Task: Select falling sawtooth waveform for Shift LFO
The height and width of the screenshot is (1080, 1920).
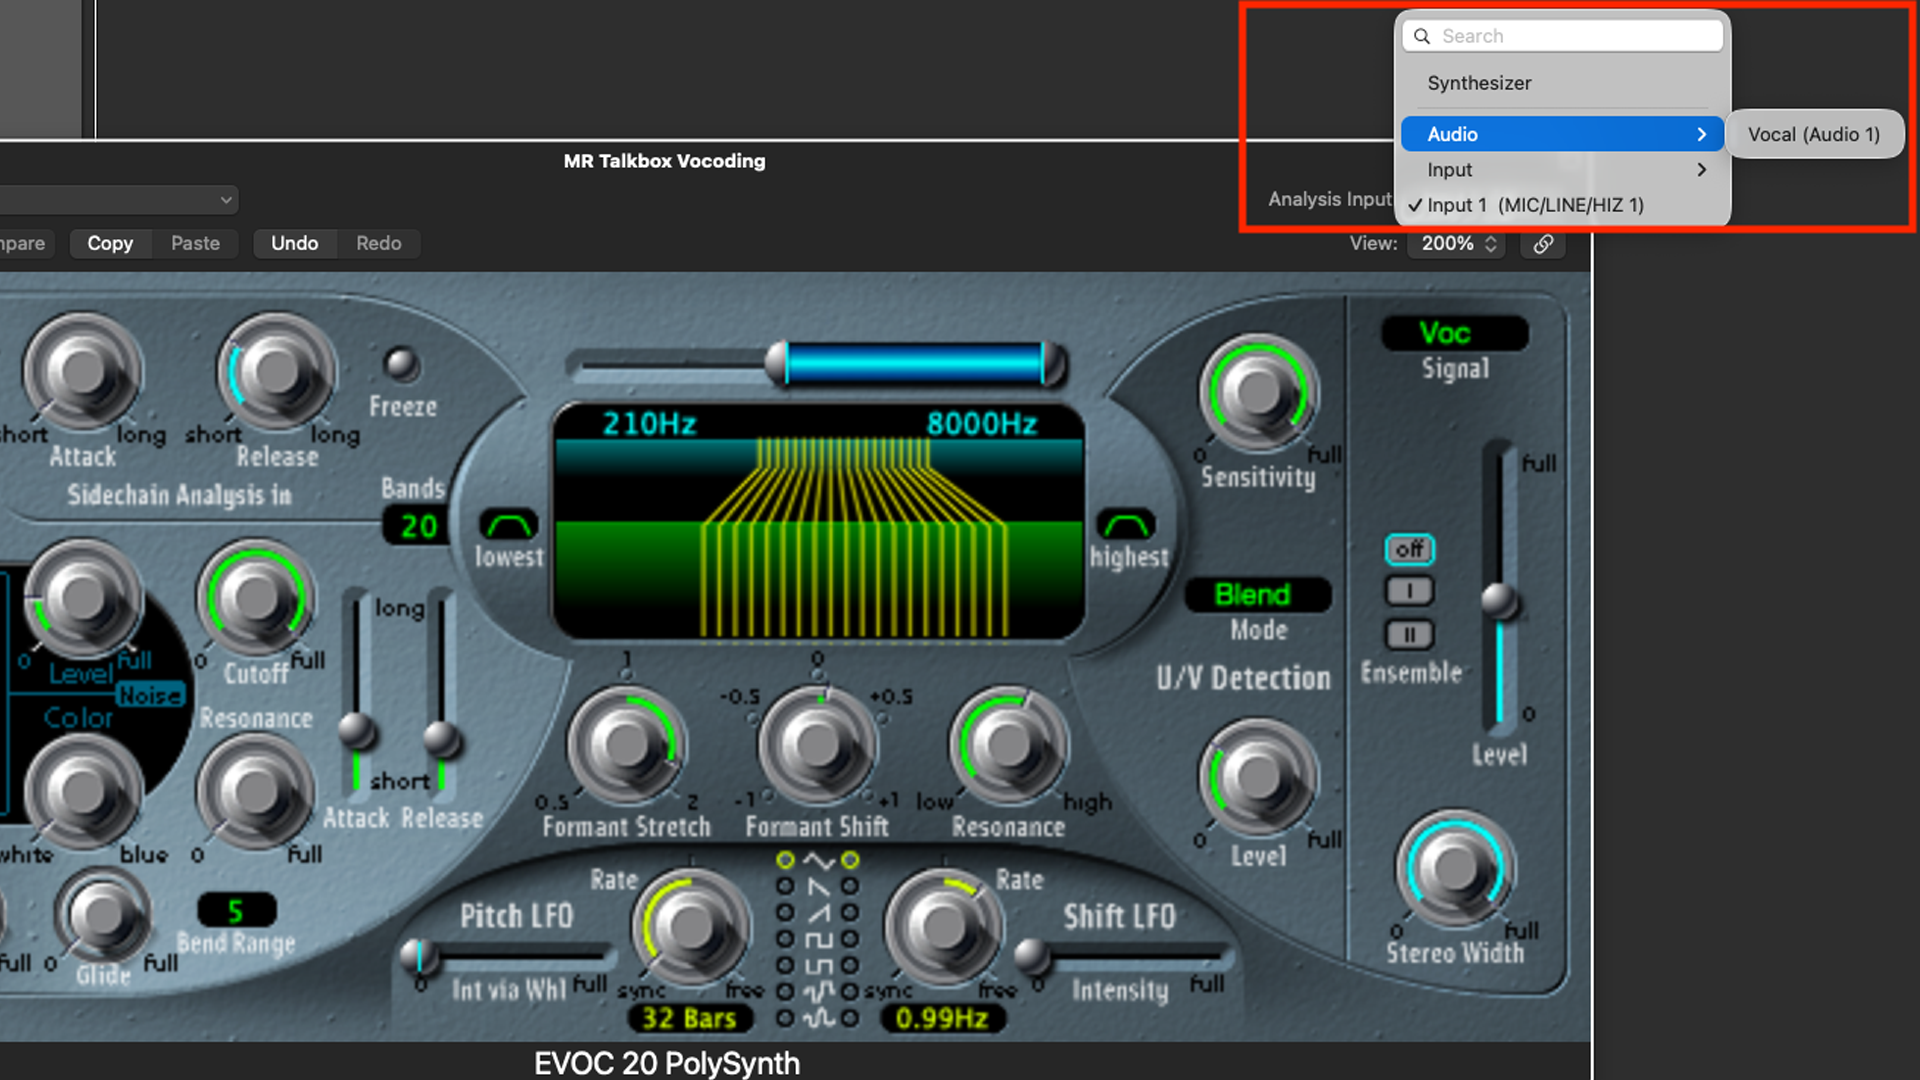Action: coord(850,886)
